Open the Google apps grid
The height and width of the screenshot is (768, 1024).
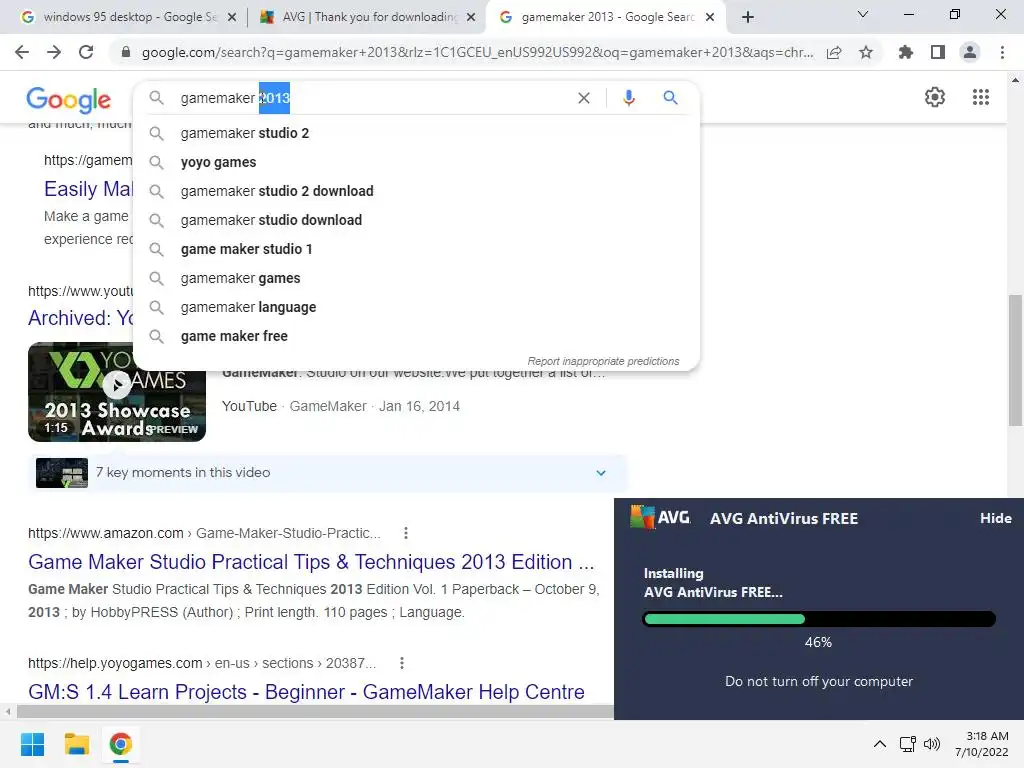pos(980,97)
